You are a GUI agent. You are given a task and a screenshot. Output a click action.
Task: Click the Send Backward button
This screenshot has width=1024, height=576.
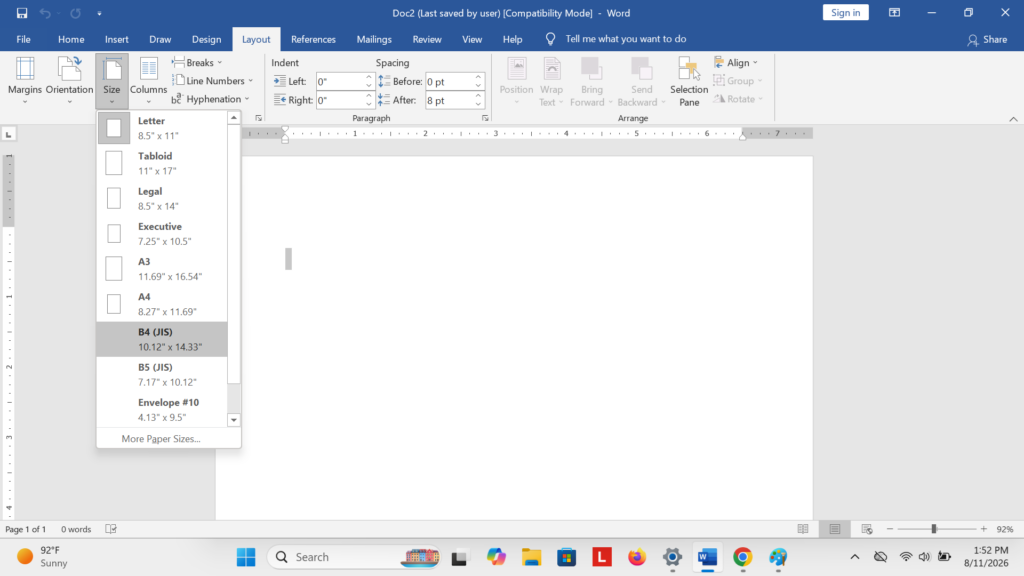pyautogui.click(x=641, y=80)
